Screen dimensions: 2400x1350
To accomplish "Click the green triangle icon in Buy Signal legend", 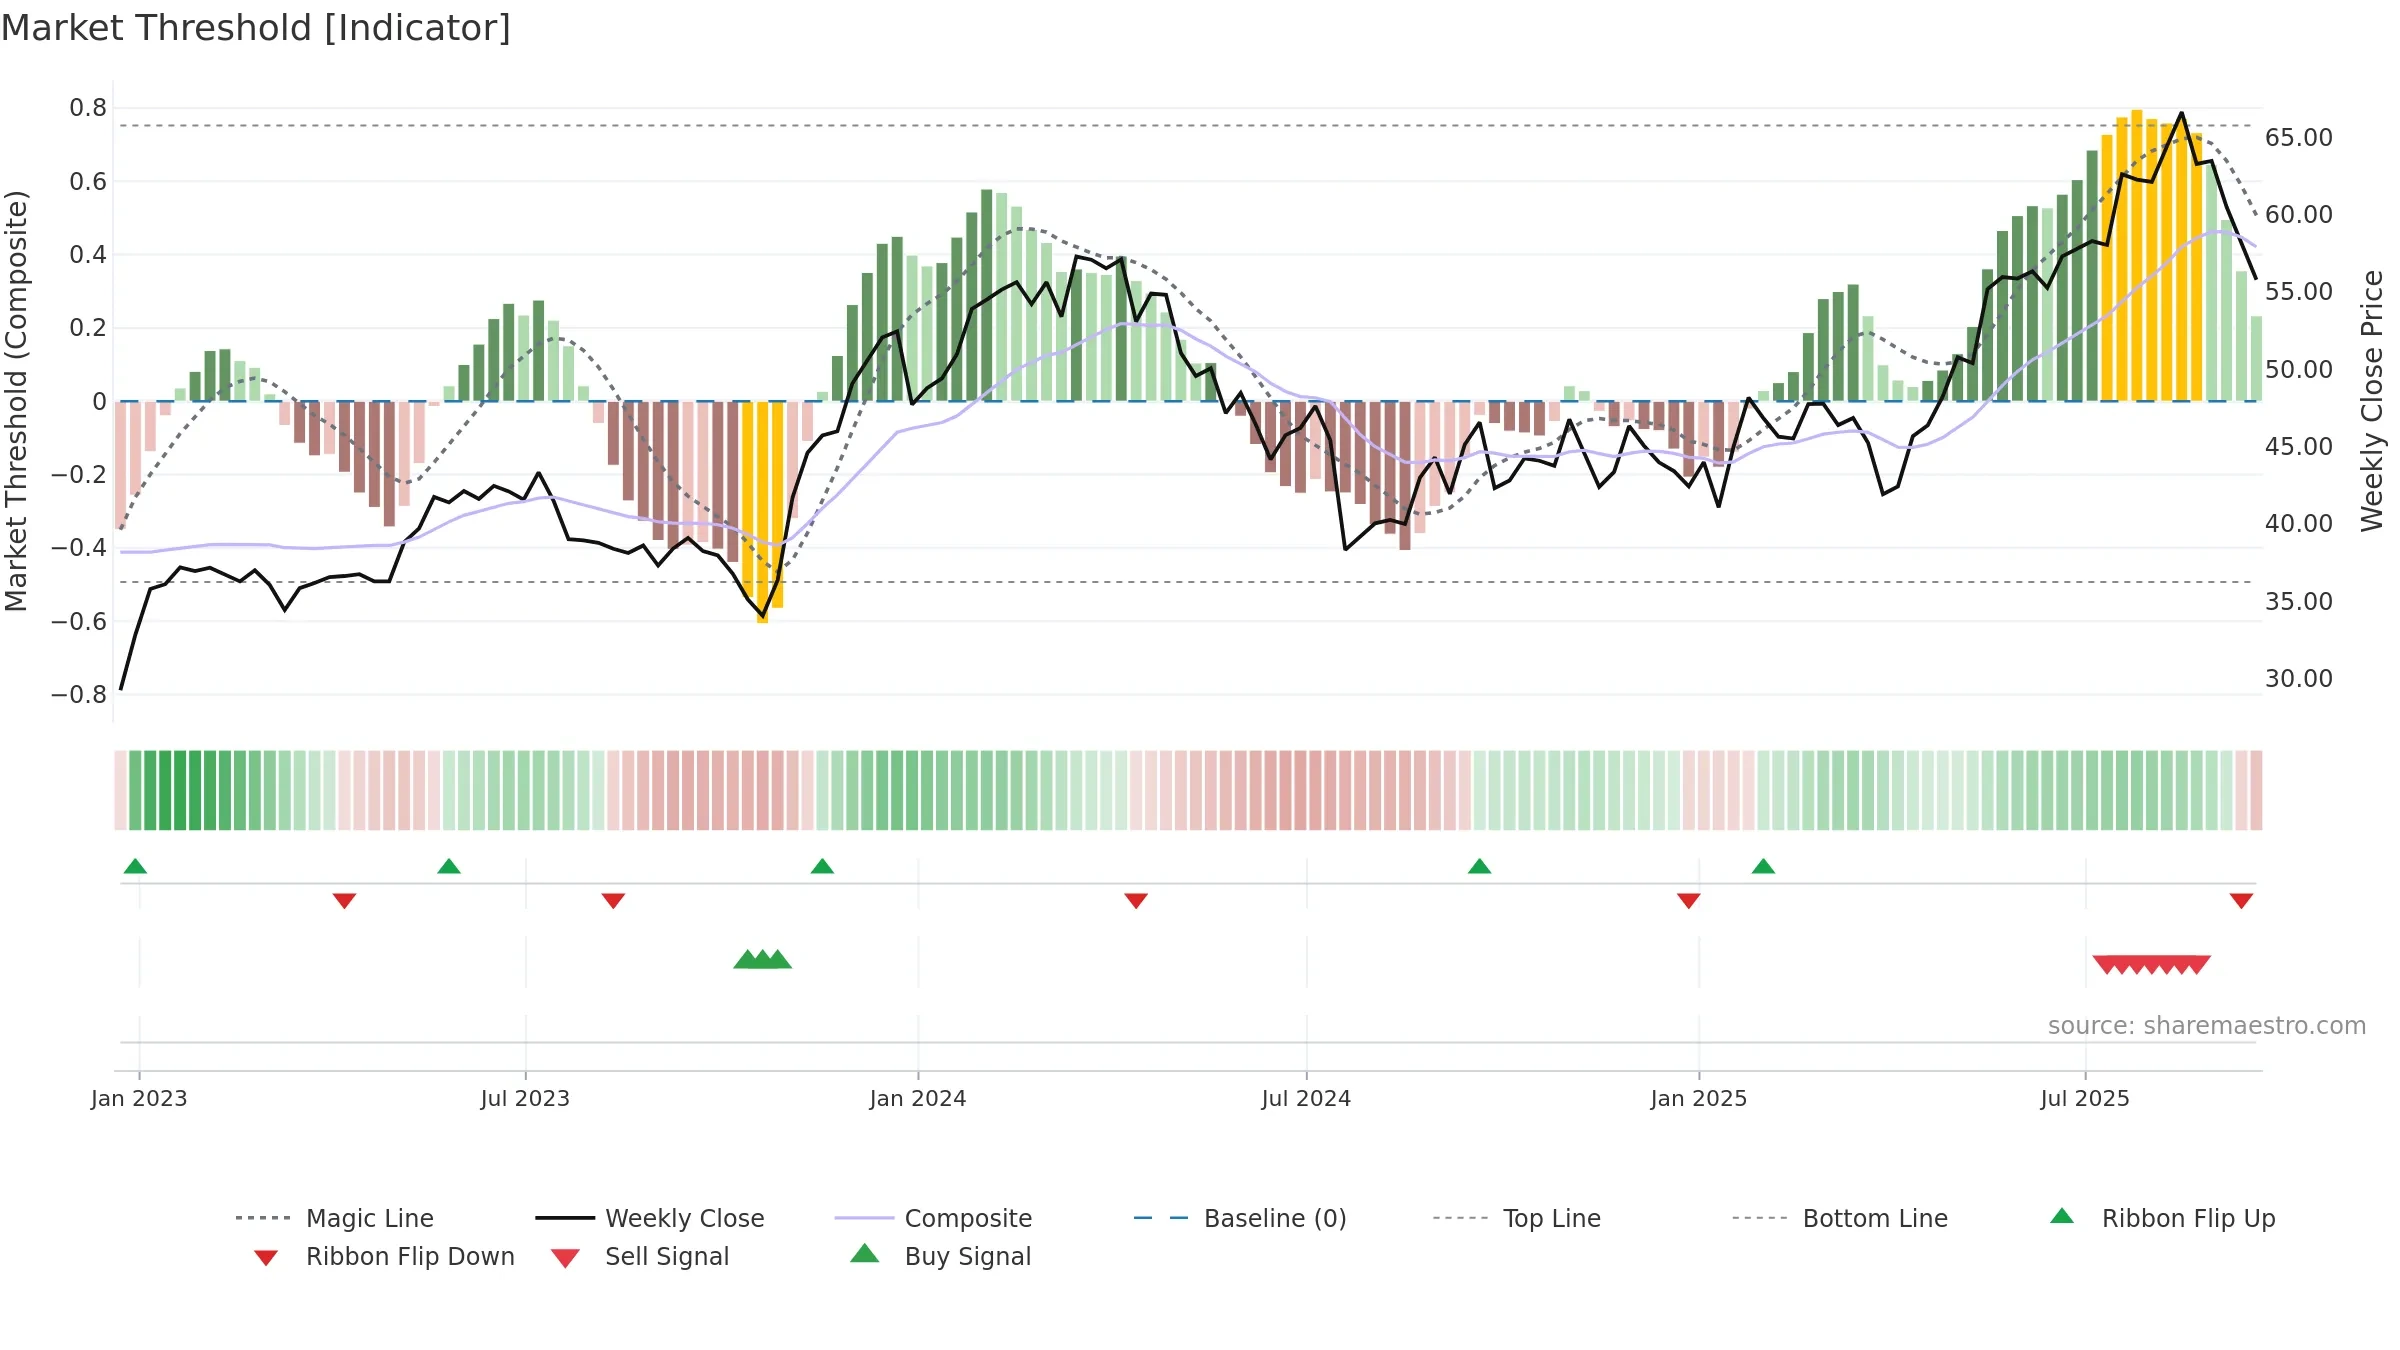I will (x=865, y=1253).
